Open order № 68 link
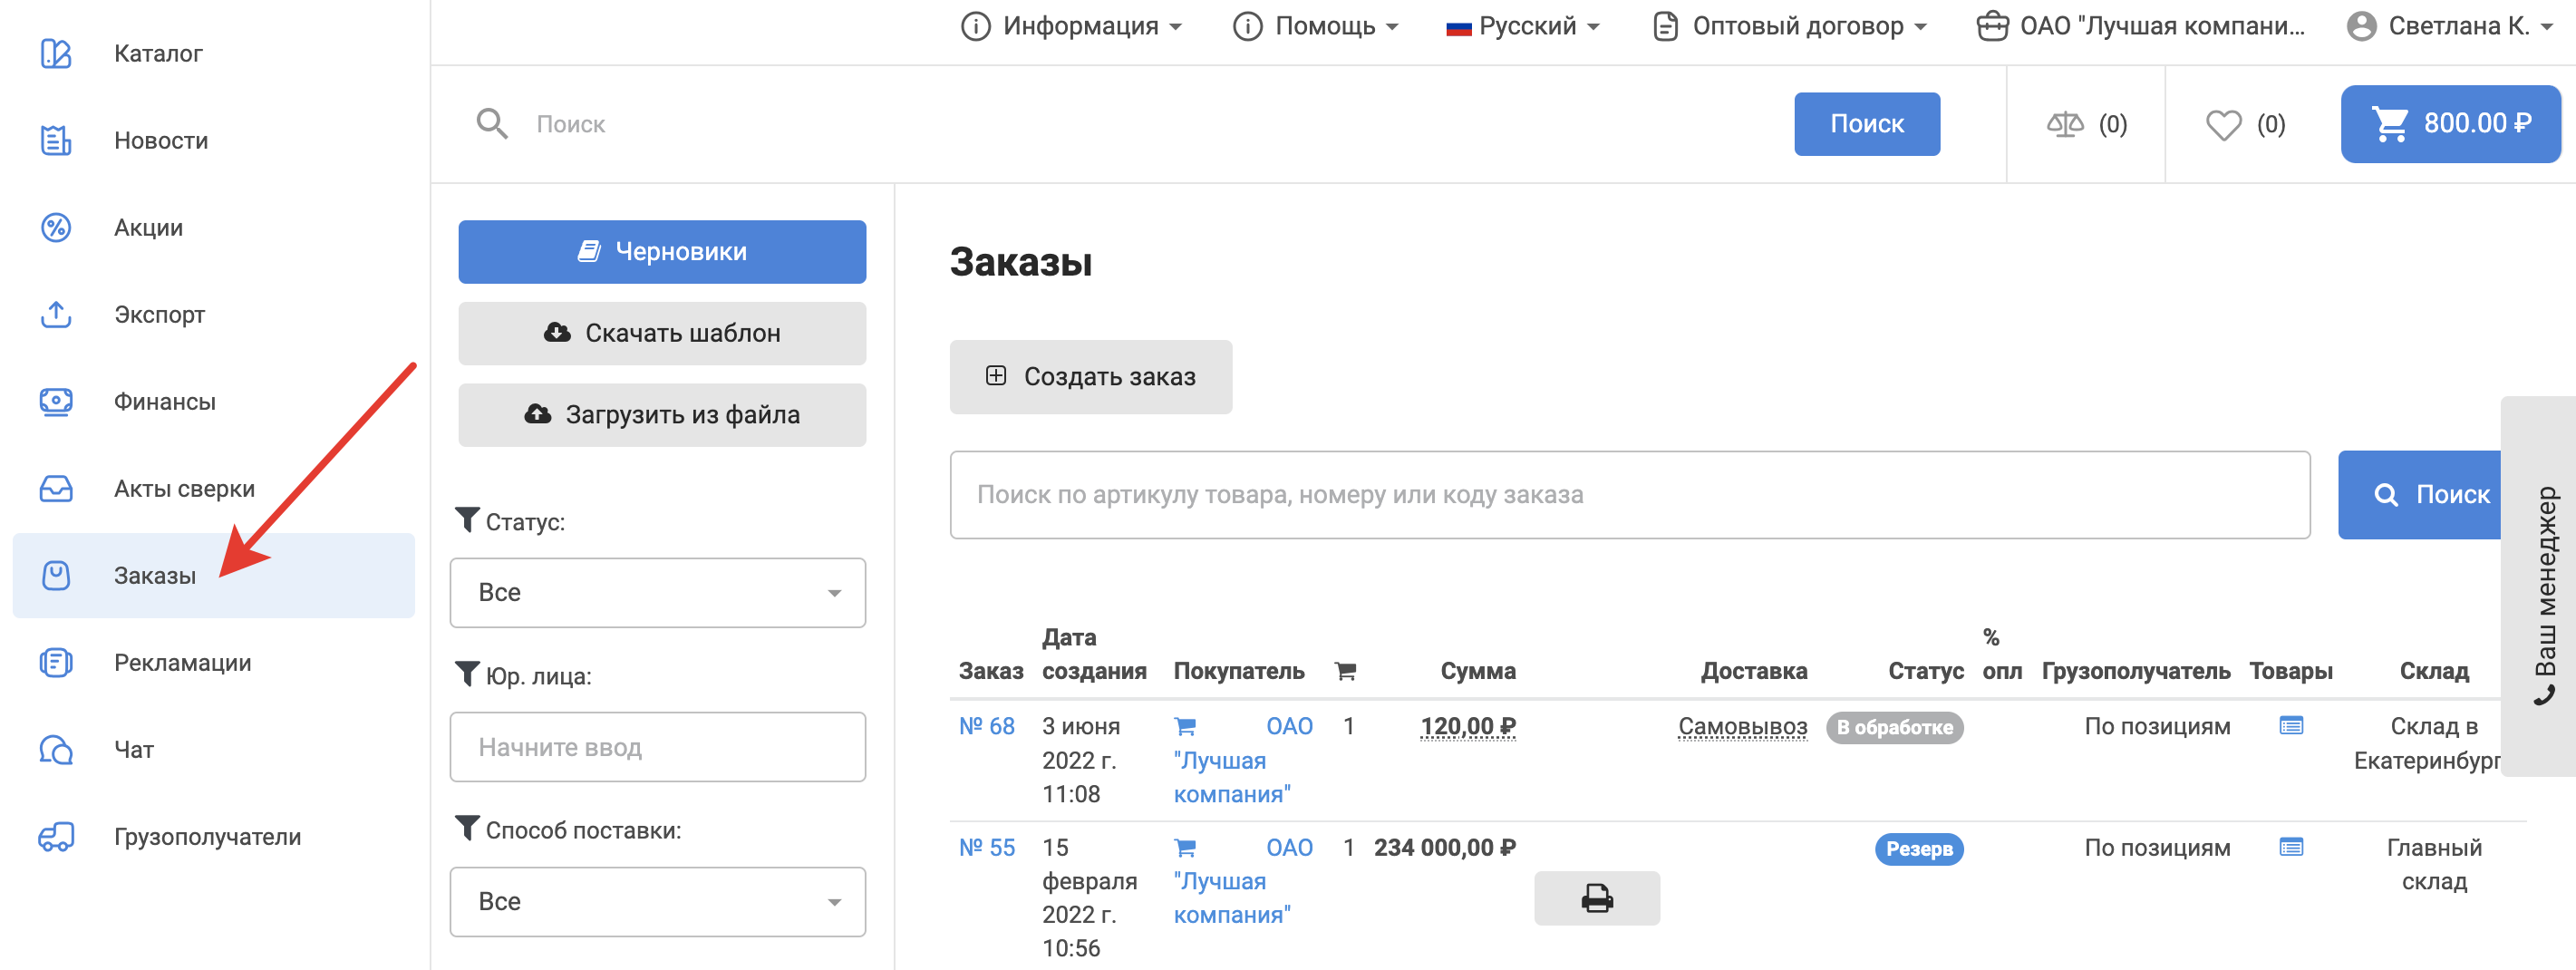The image size is (2576, 970). coord(986,726)
